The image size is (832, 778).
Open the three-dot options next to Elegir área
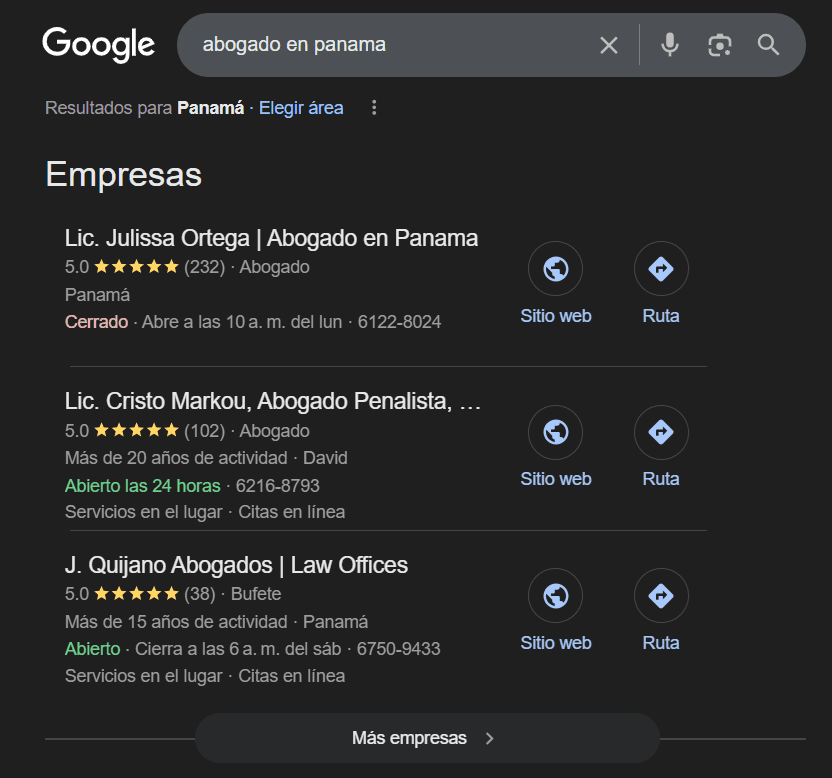click(x=373, y=107)
